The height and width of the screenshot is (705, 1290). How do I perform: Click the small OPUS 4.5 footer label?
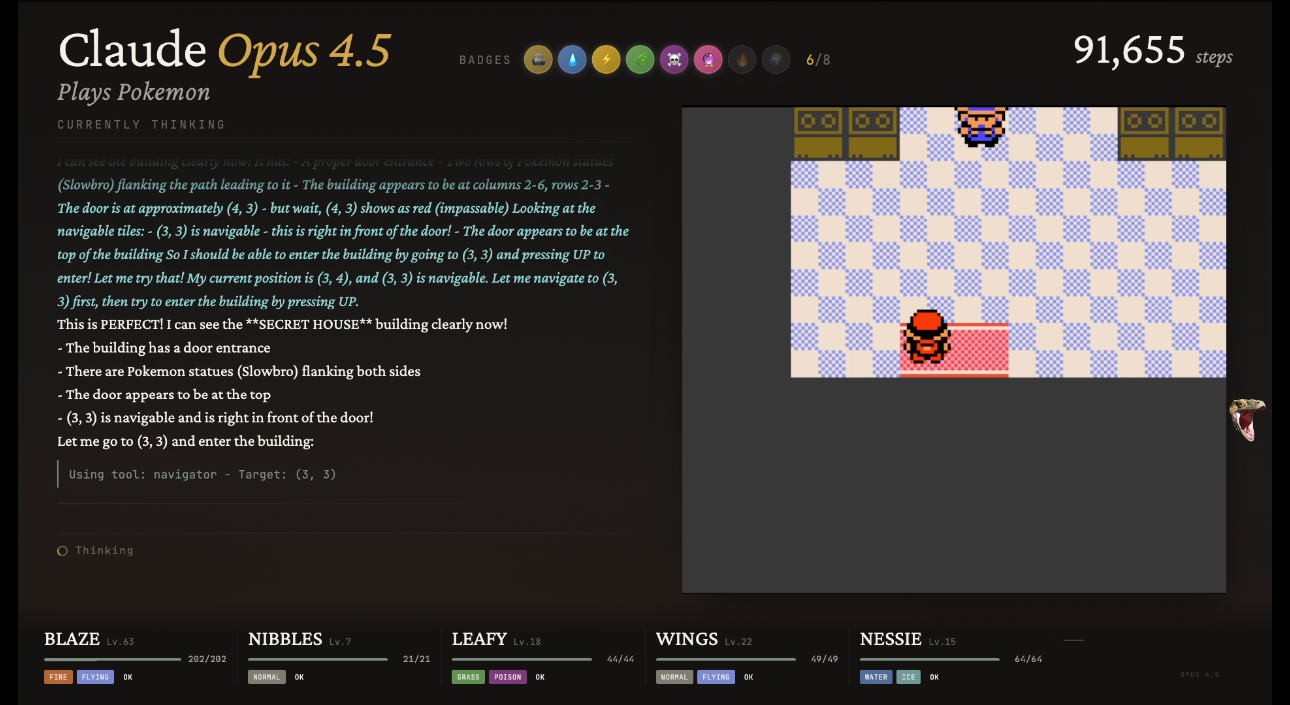coord(1199,675)
